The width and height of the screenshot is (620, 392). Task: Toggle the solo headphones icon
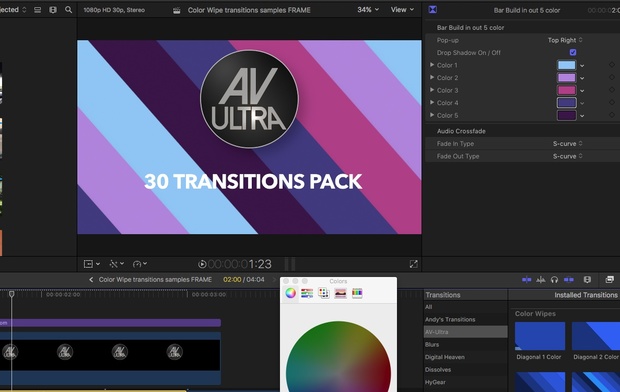pos(554,280)
